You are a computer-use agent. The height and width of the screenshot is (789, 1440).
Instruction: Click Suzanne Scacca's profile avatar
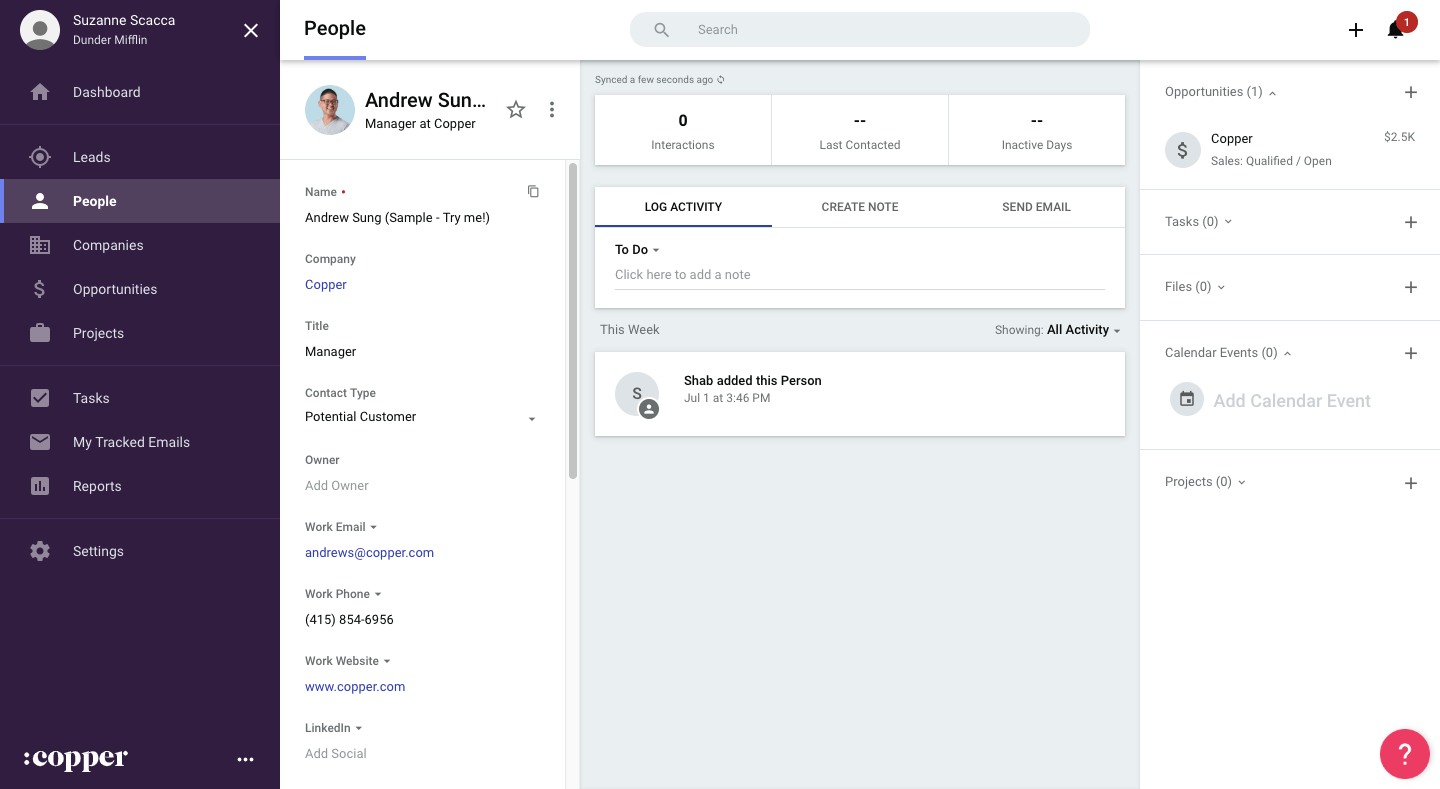(x=40, y=30)
